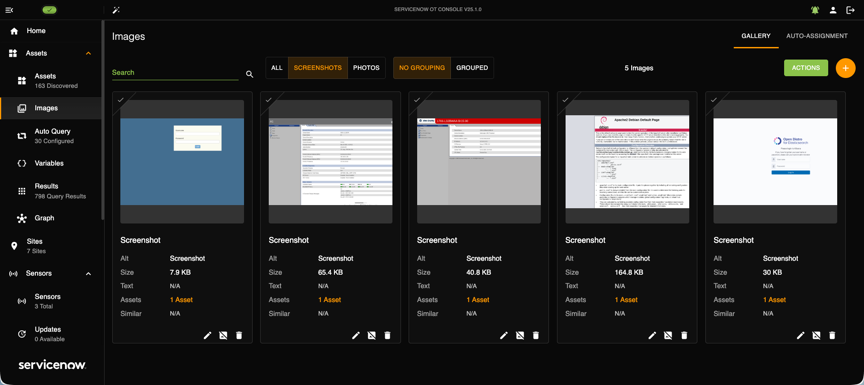864x385 pixels.
Task: Unassign image icon on 65.4 KB card
Action: tap(371, 335)
